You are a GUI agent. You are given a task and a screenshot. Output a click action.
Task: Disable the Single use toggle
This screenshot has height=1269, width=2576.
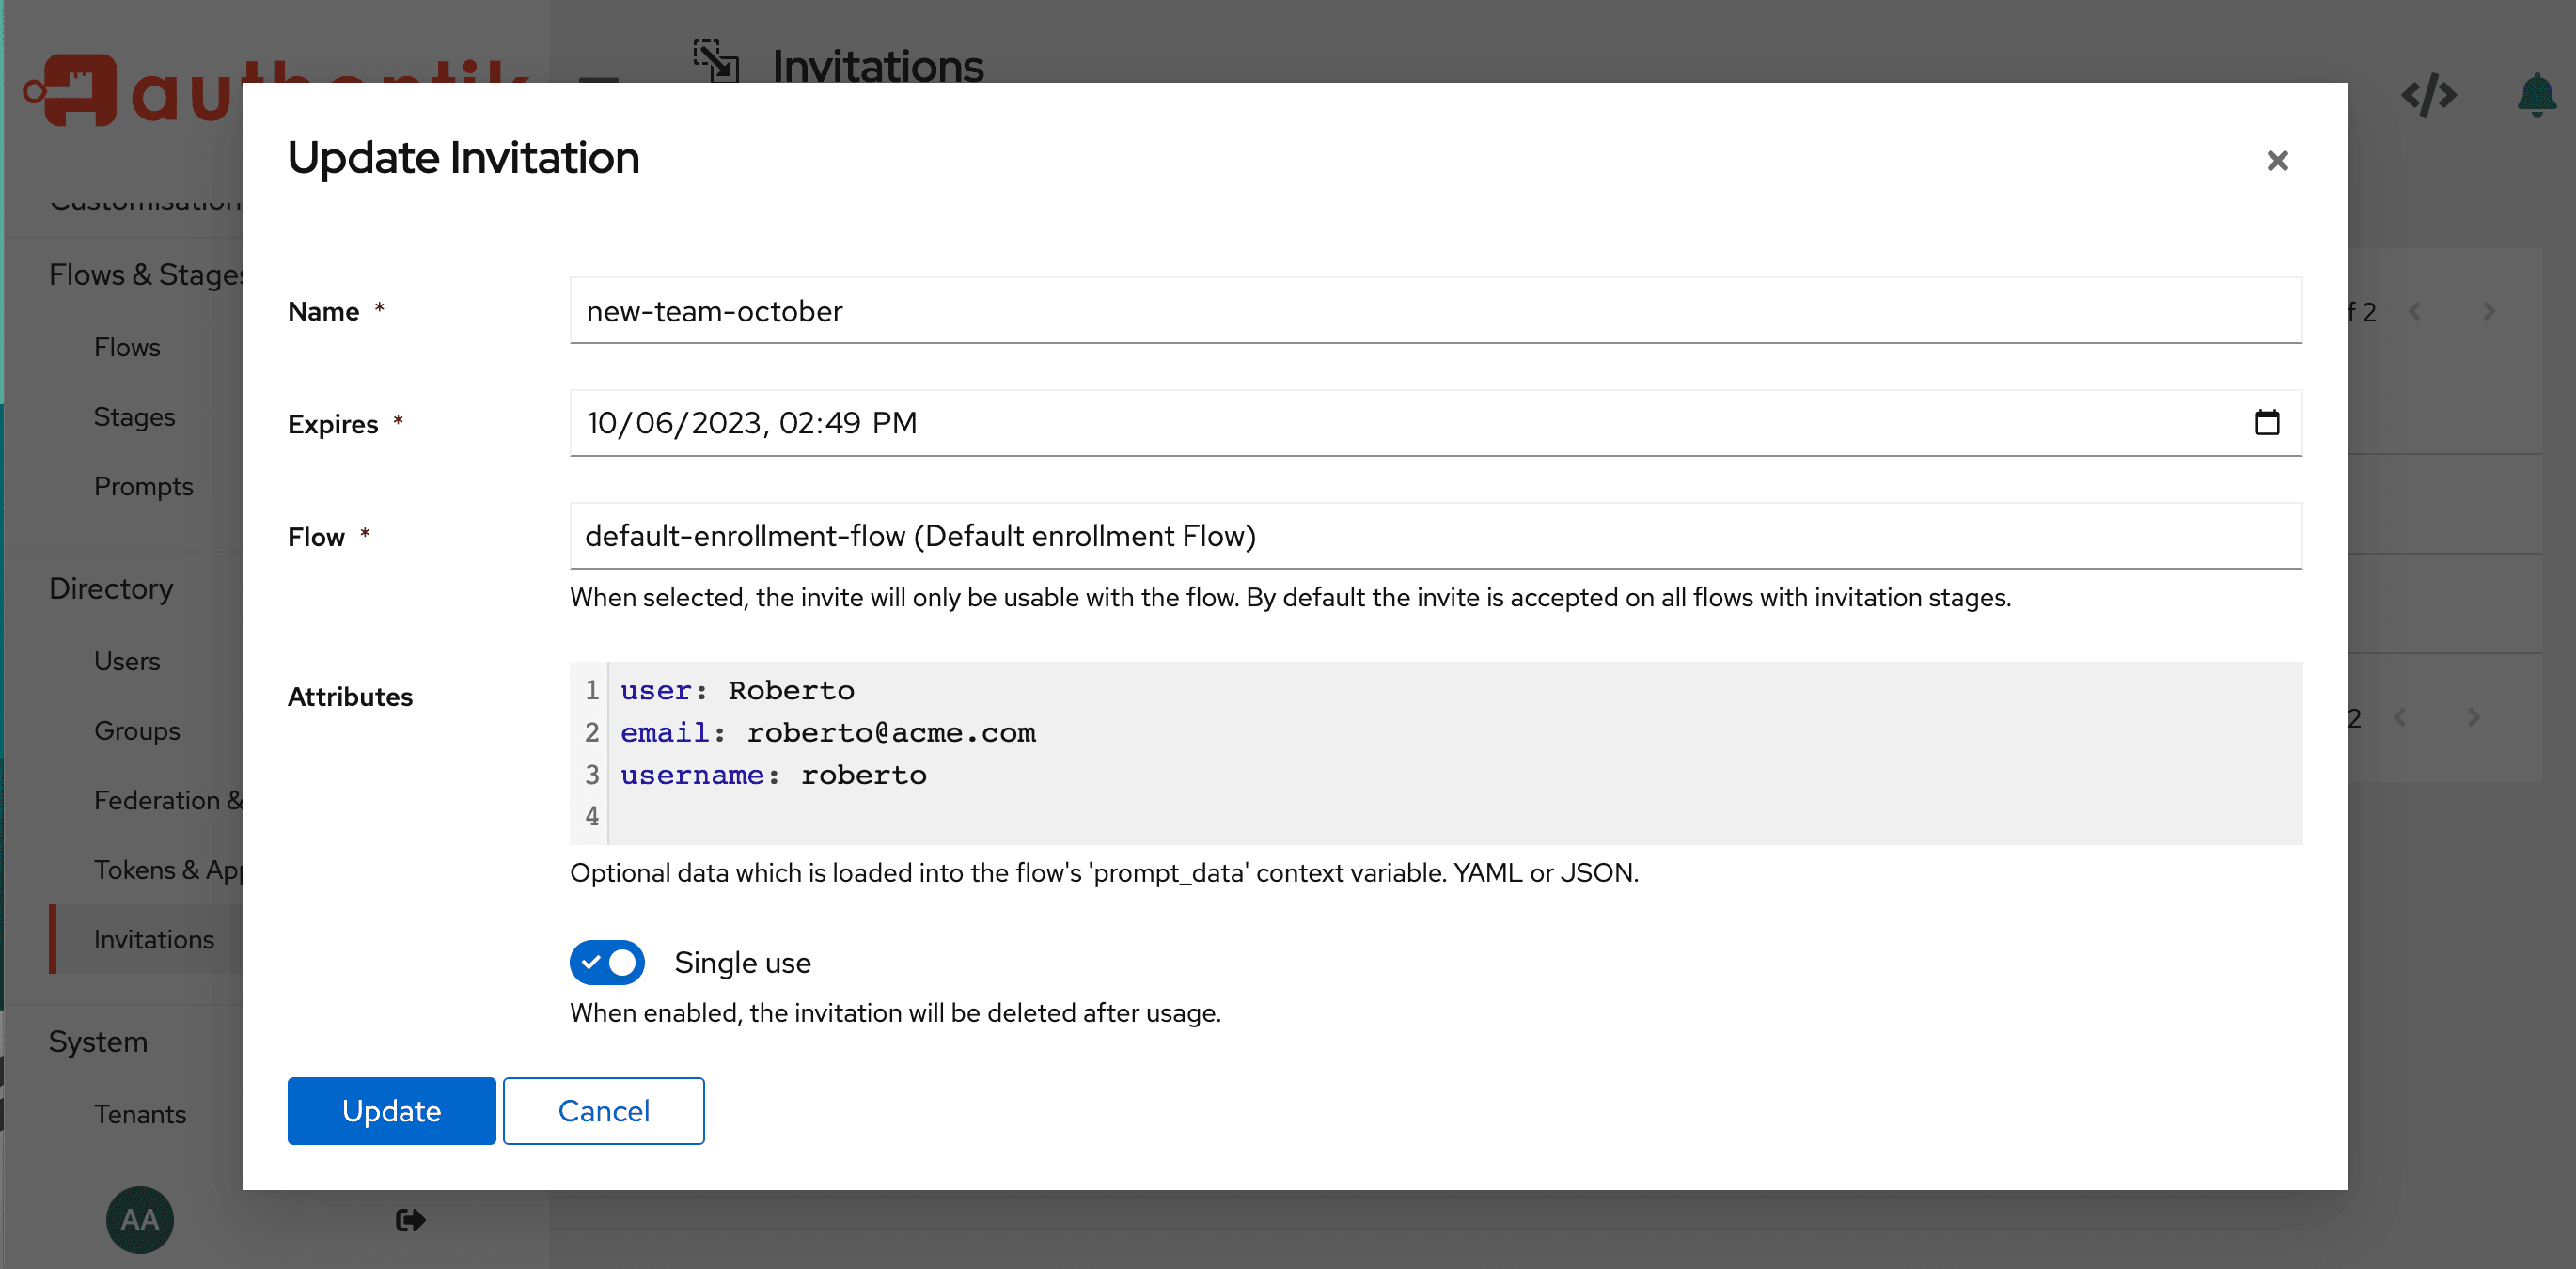pos(606,962)
